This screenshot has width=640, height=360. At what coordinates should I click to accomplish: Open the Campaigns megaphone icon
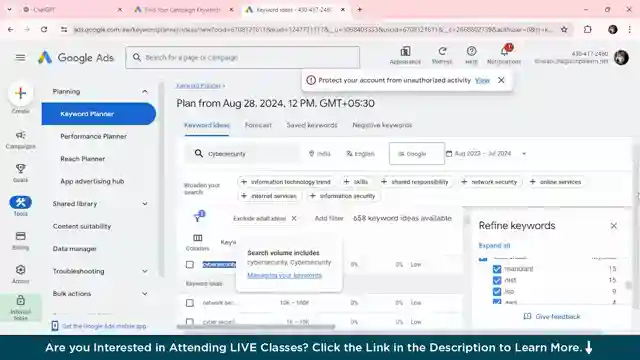[x=20, y=135]
